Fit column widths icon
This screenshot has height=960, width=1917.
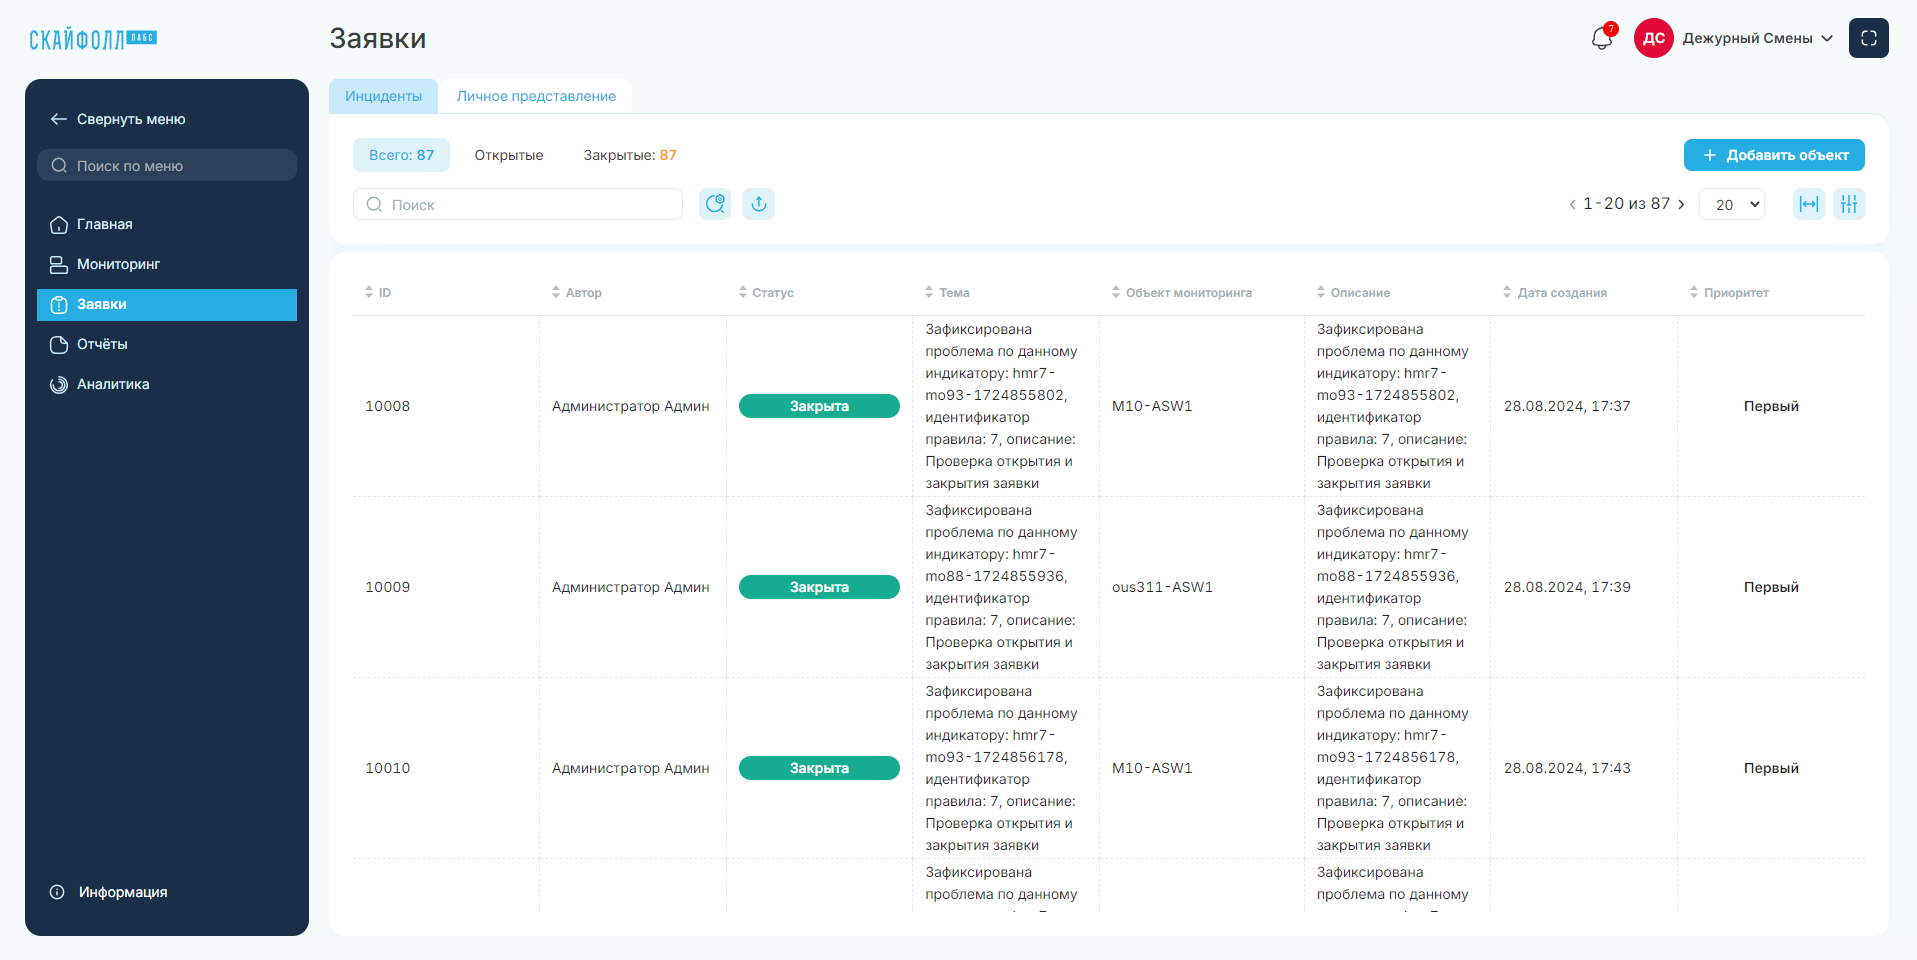(1809, 204)
